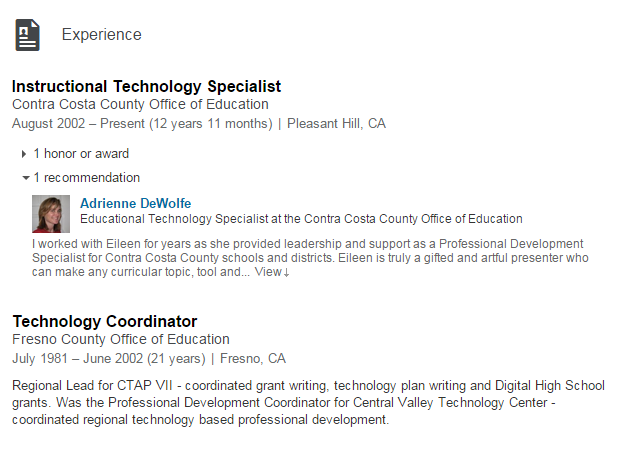This screenshot has width=625, height=450.
Task: Click the August 2002 – Present date range
Action: click(x=142, y=124)
